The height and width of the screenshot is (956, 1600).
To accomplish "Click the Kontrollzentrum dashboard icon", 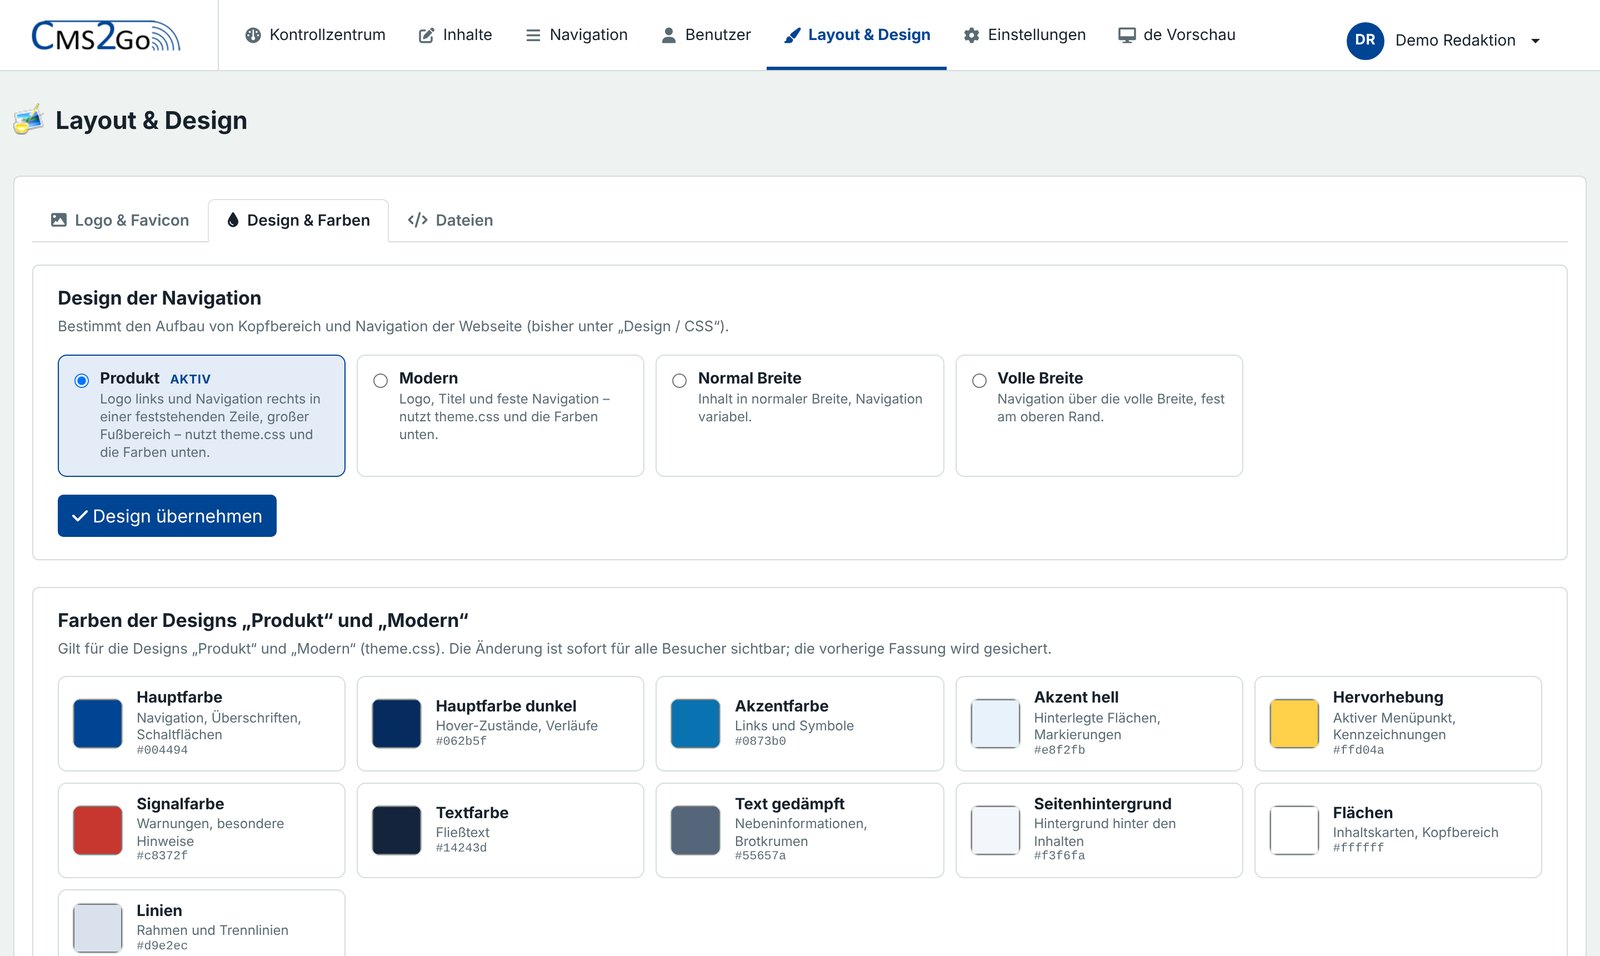I will tap(253, 35).
